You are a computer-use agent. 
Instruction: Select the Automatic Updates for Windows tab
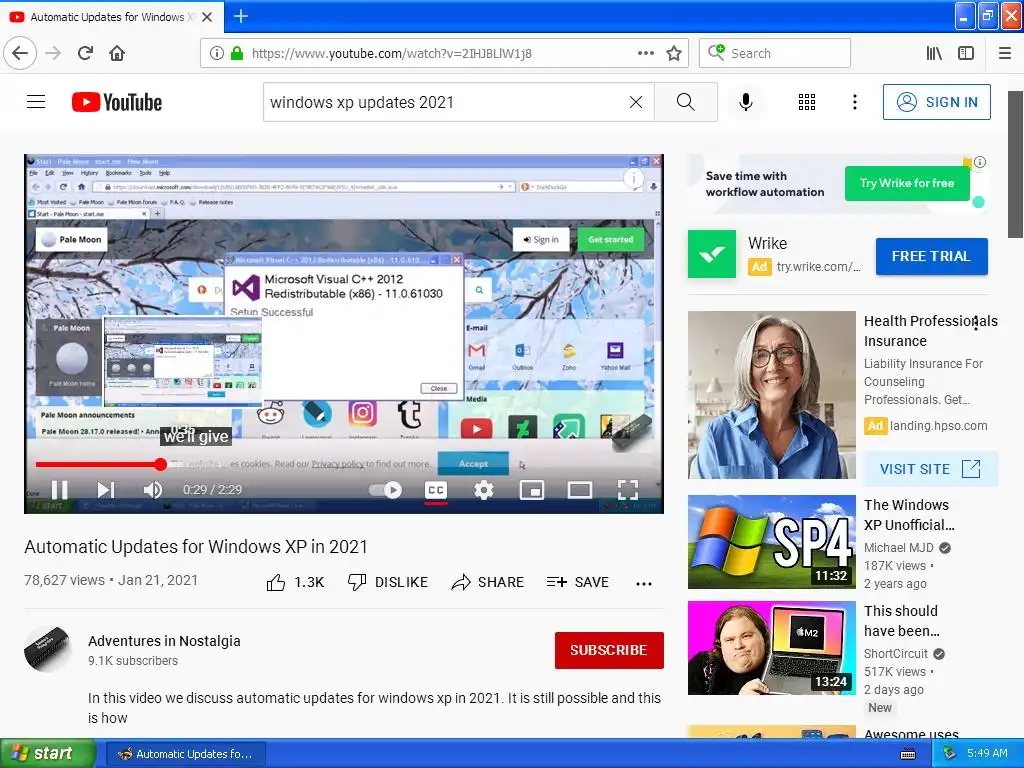[x=112, y=17]
